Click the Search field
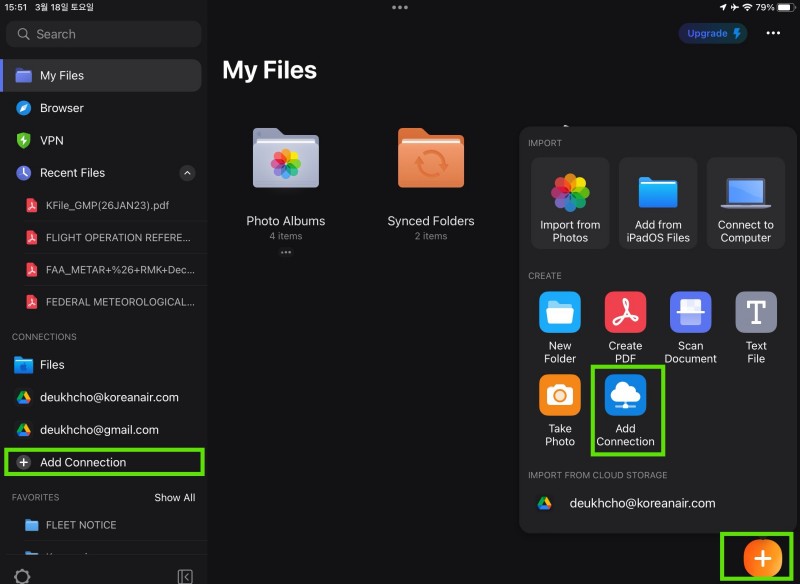This screenshot has width=800, height=584. [x=103, y=34]
